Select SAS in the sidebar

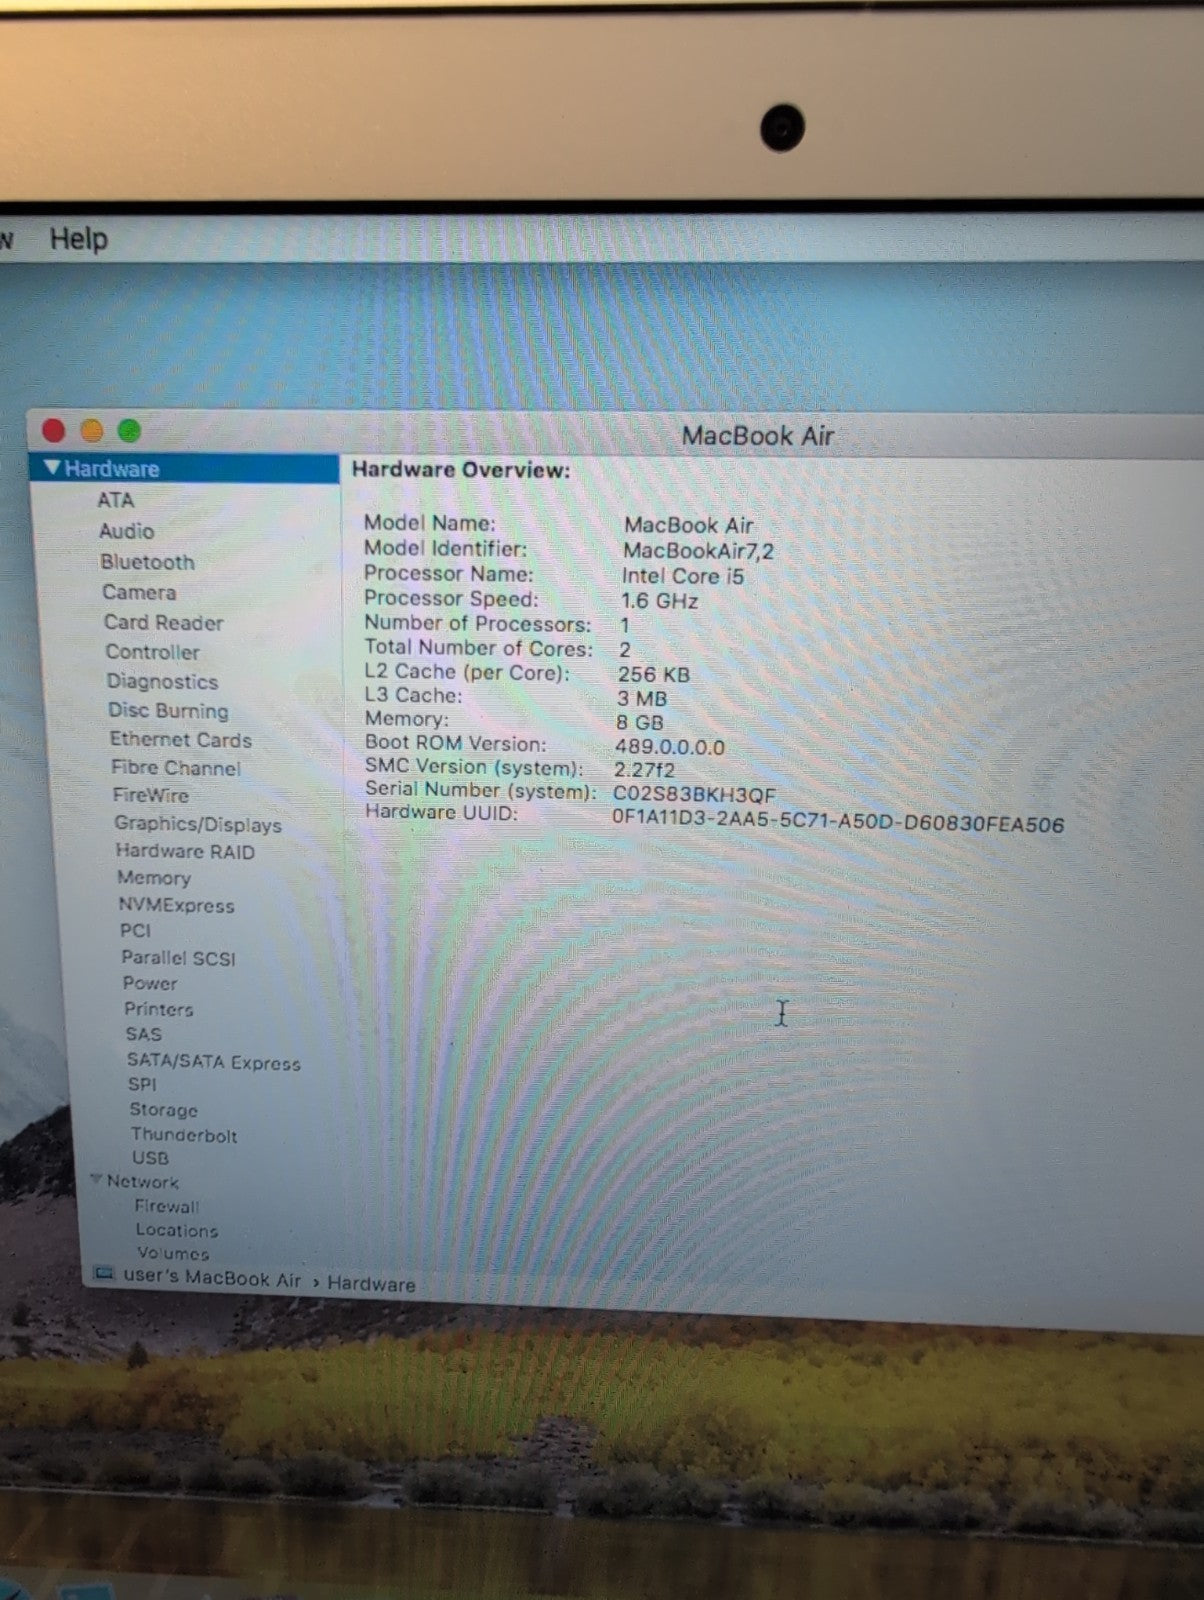(x=143, y=1034)
